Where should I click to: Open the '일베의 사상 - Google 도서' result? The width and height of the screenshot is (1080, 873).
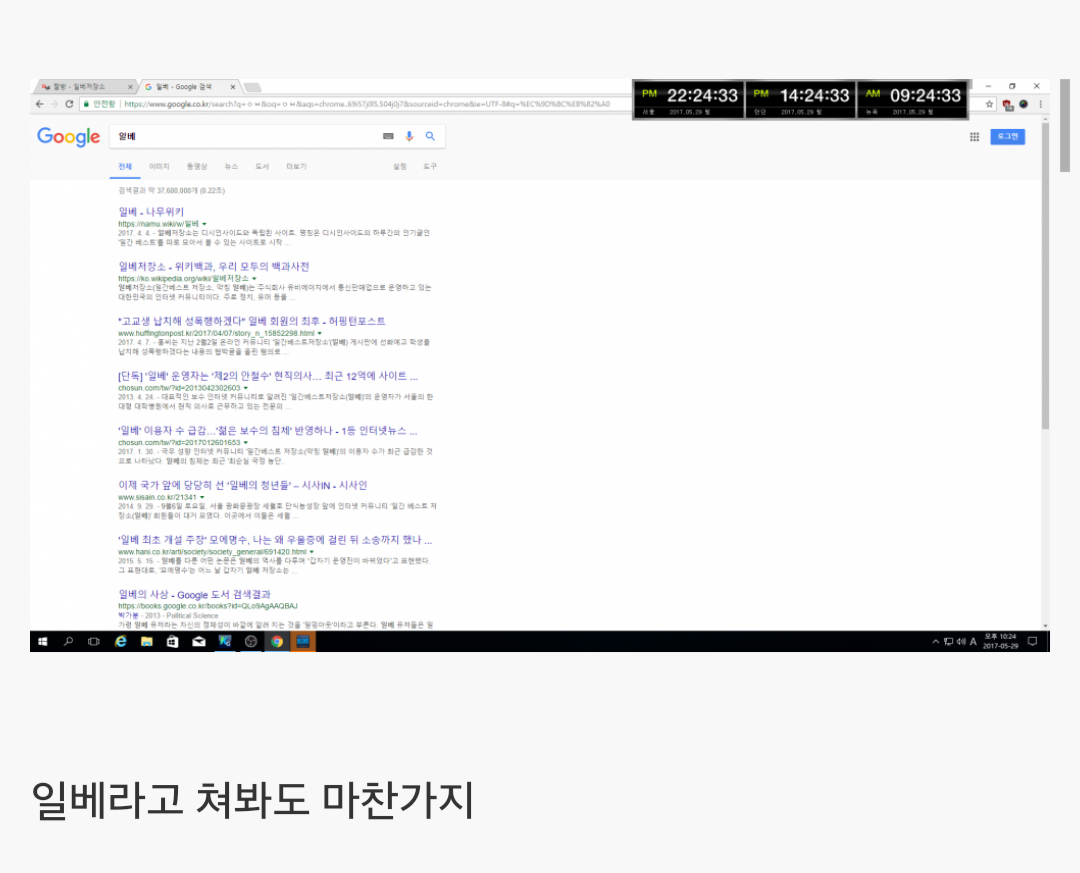pos(194,595)
